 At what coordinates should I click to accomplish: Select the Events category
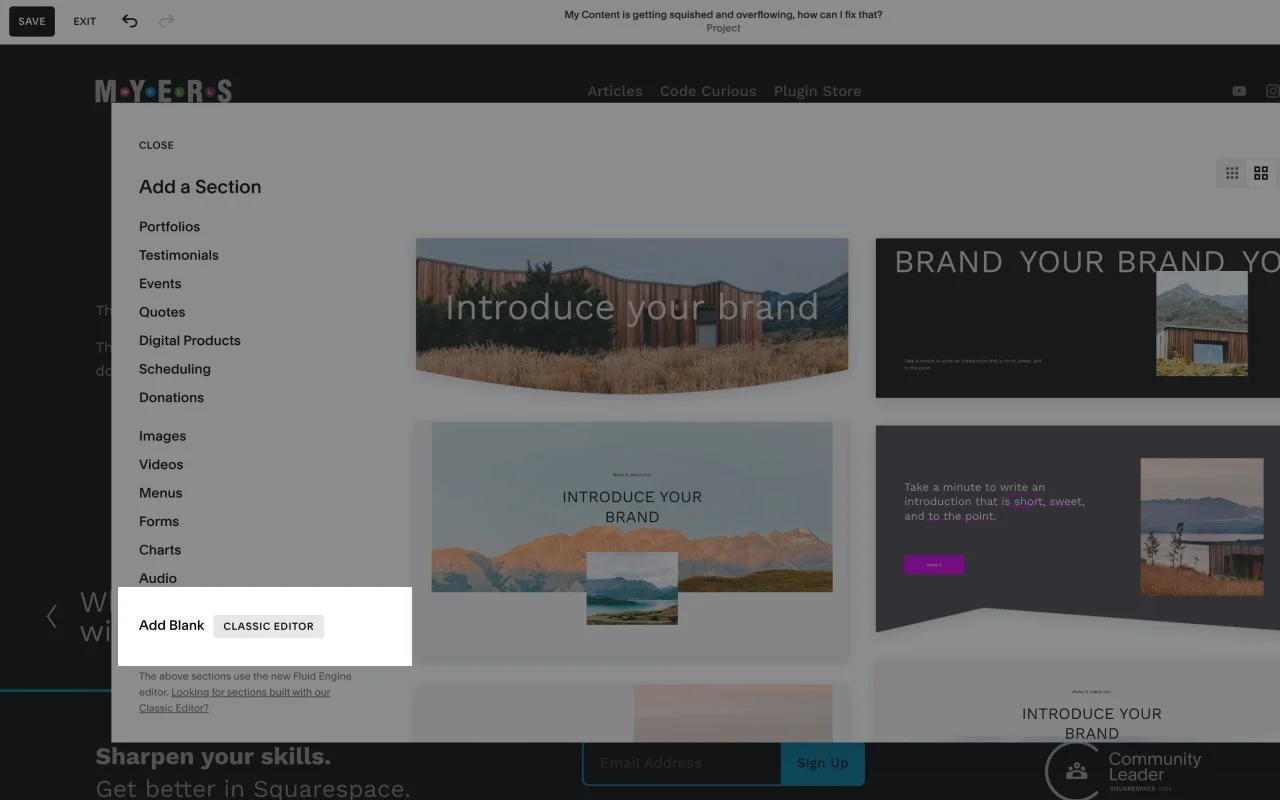pyautogui.click(x=160, y=283)
